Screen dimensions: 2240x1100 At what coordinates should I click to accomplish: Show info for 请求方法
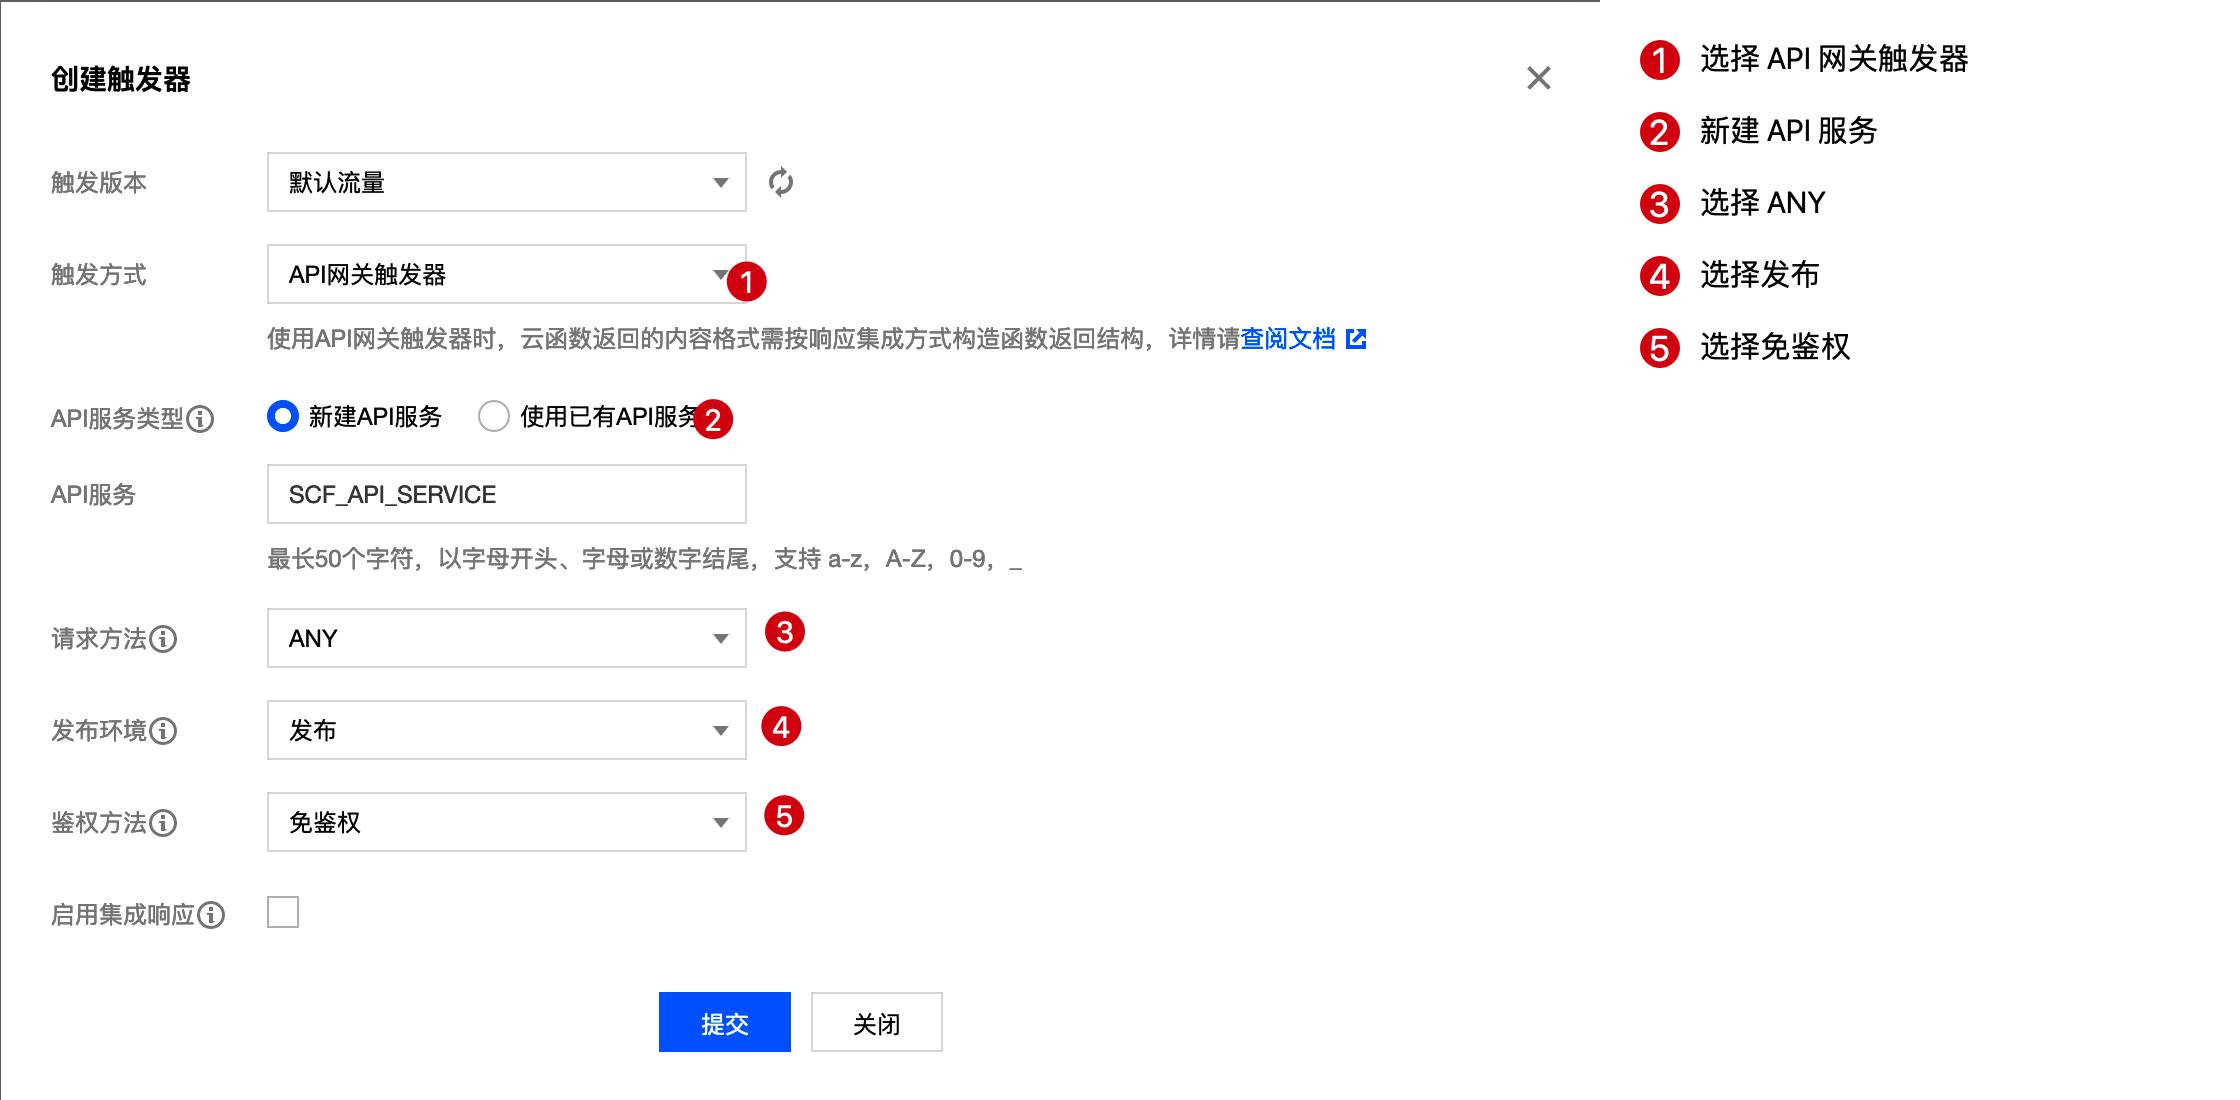coord(163,639)
